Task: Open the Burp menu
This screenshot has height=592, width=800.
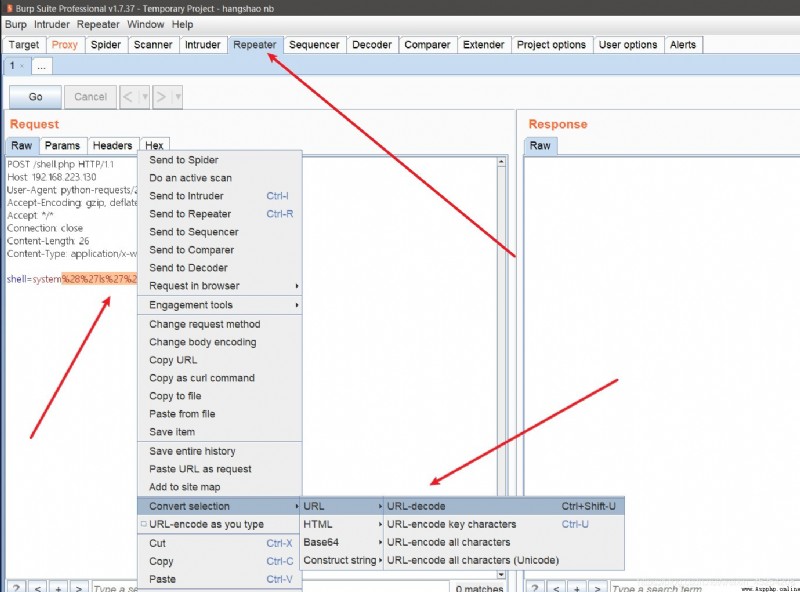Action: click(16, 24)
